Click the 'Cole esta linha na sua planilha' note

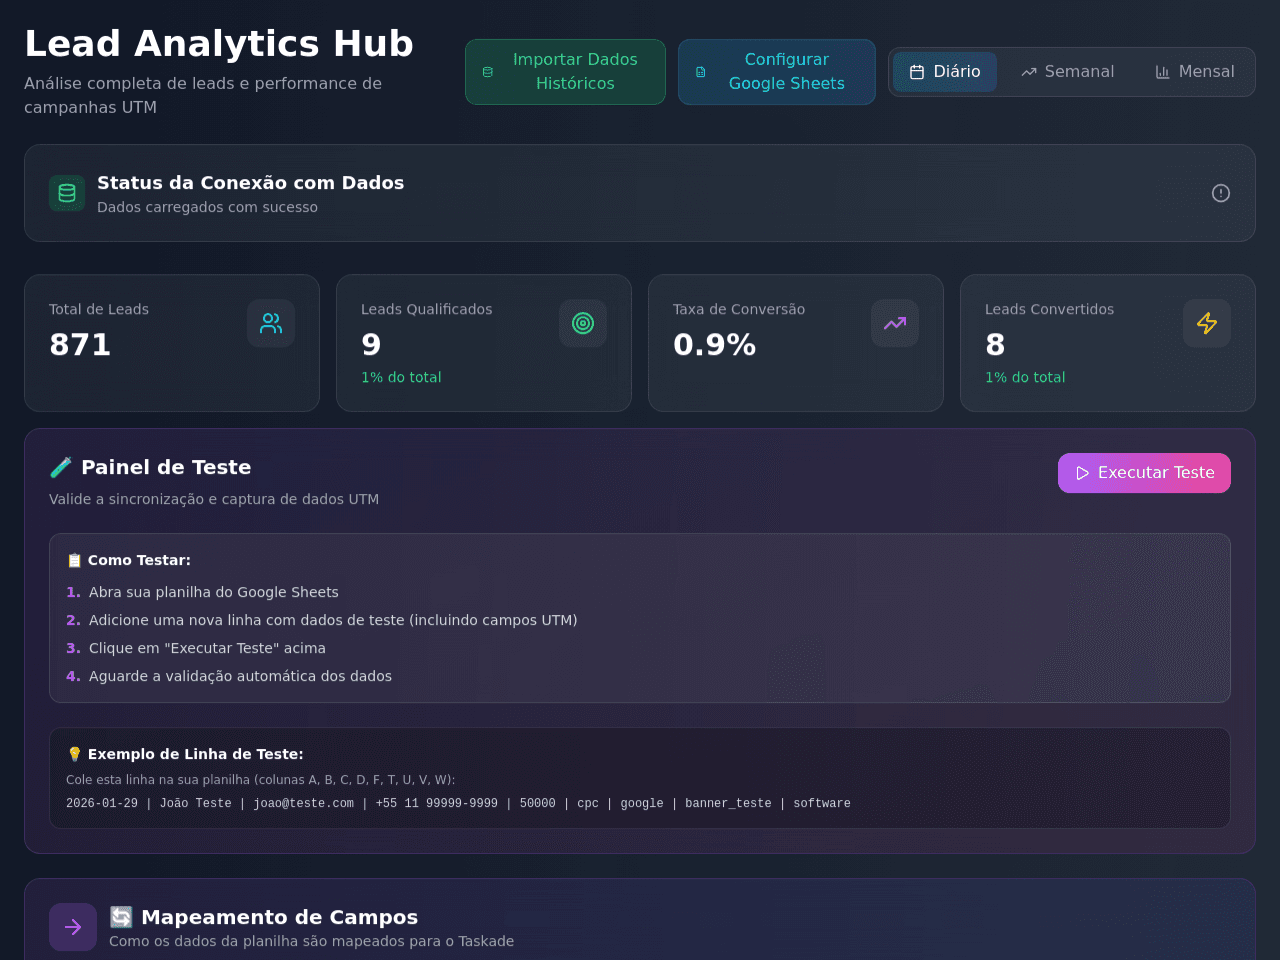pyautogui.click(x=260, y=779)
